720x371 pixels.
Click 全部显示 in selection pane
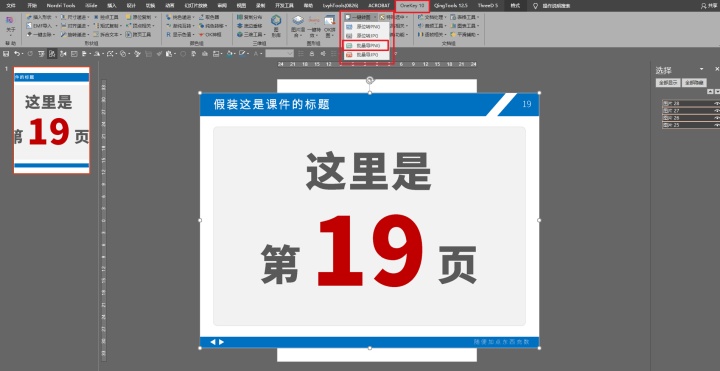pyautogui.click(x=667, y=83)
